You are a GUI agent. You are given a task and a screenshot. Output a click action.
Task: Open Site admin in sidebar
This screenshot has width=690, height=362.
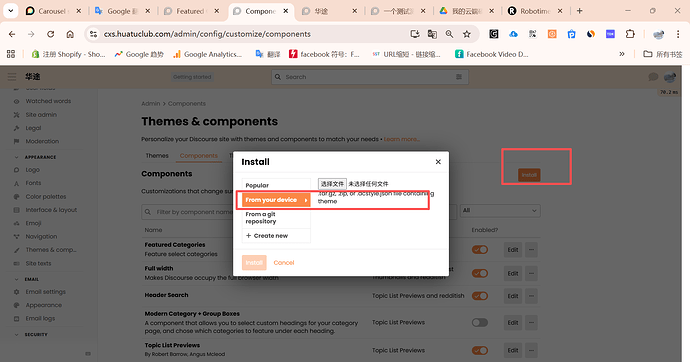[41, 115]
